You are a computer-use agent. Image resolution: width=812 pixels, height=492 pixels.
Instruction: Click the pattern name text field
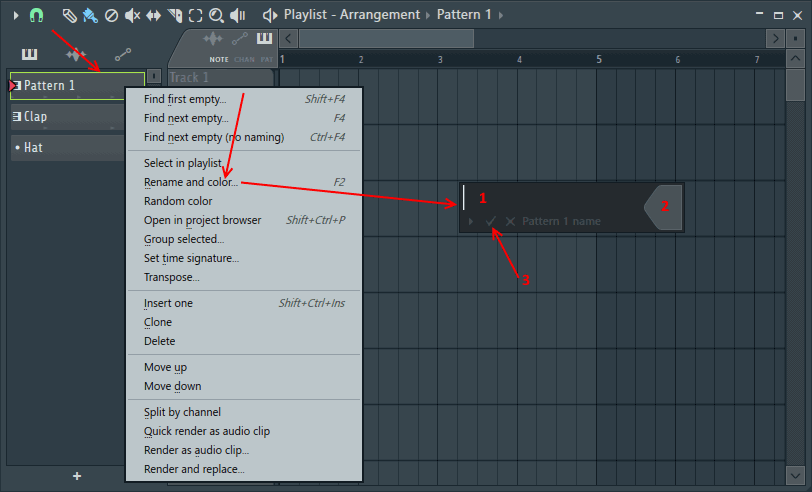click(x=550, y=198)
